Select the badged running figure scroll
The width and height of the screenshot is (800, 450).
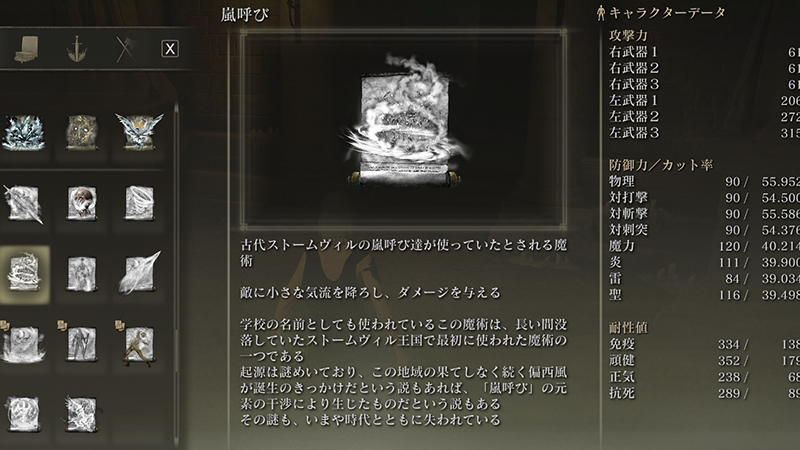click(x=138, y=344)
